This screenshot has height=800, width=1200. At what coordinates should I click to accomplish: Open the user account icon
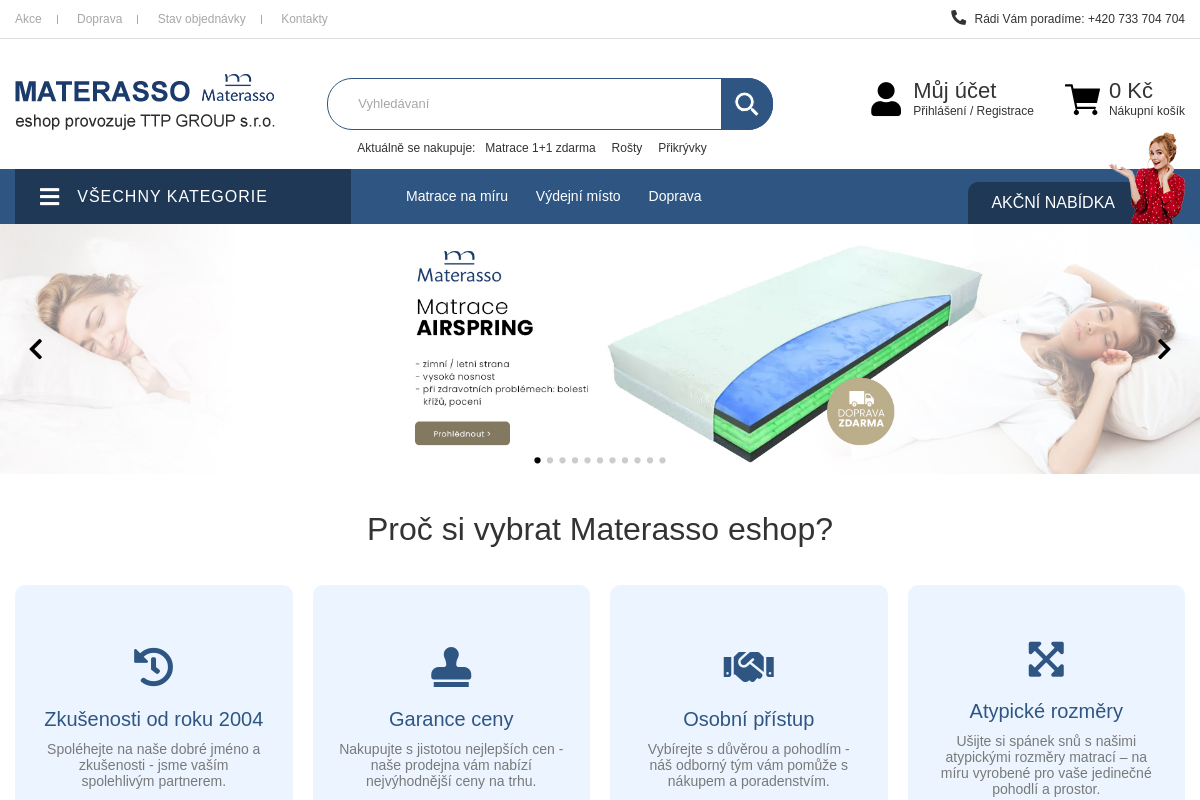886,99
